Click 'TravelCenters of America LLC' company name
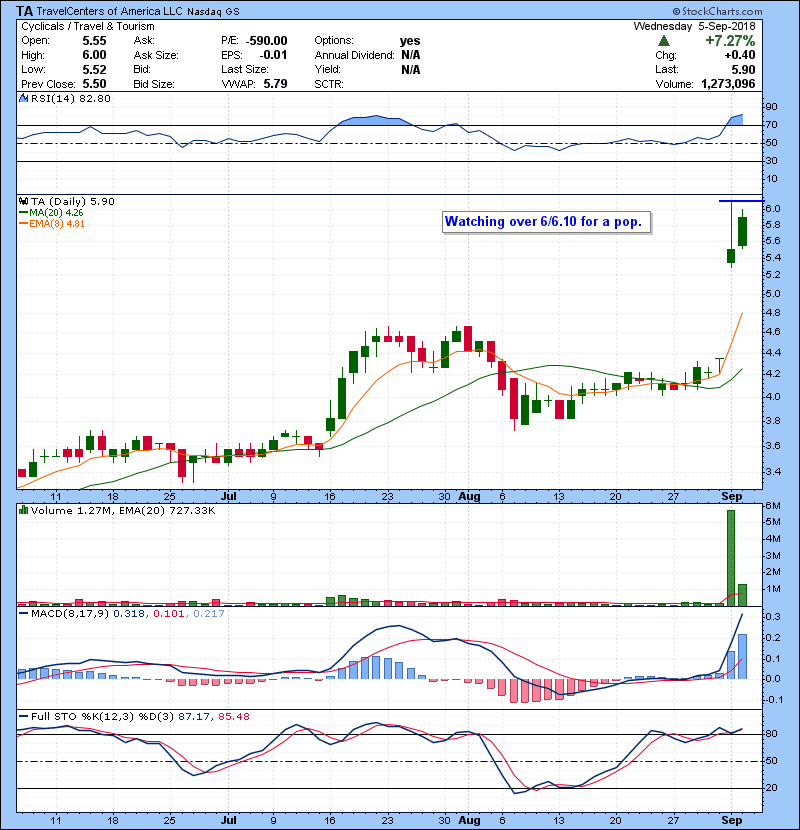The width and height of the screenshot is (800, 830). pyautogui.click(x=110, y=11)
